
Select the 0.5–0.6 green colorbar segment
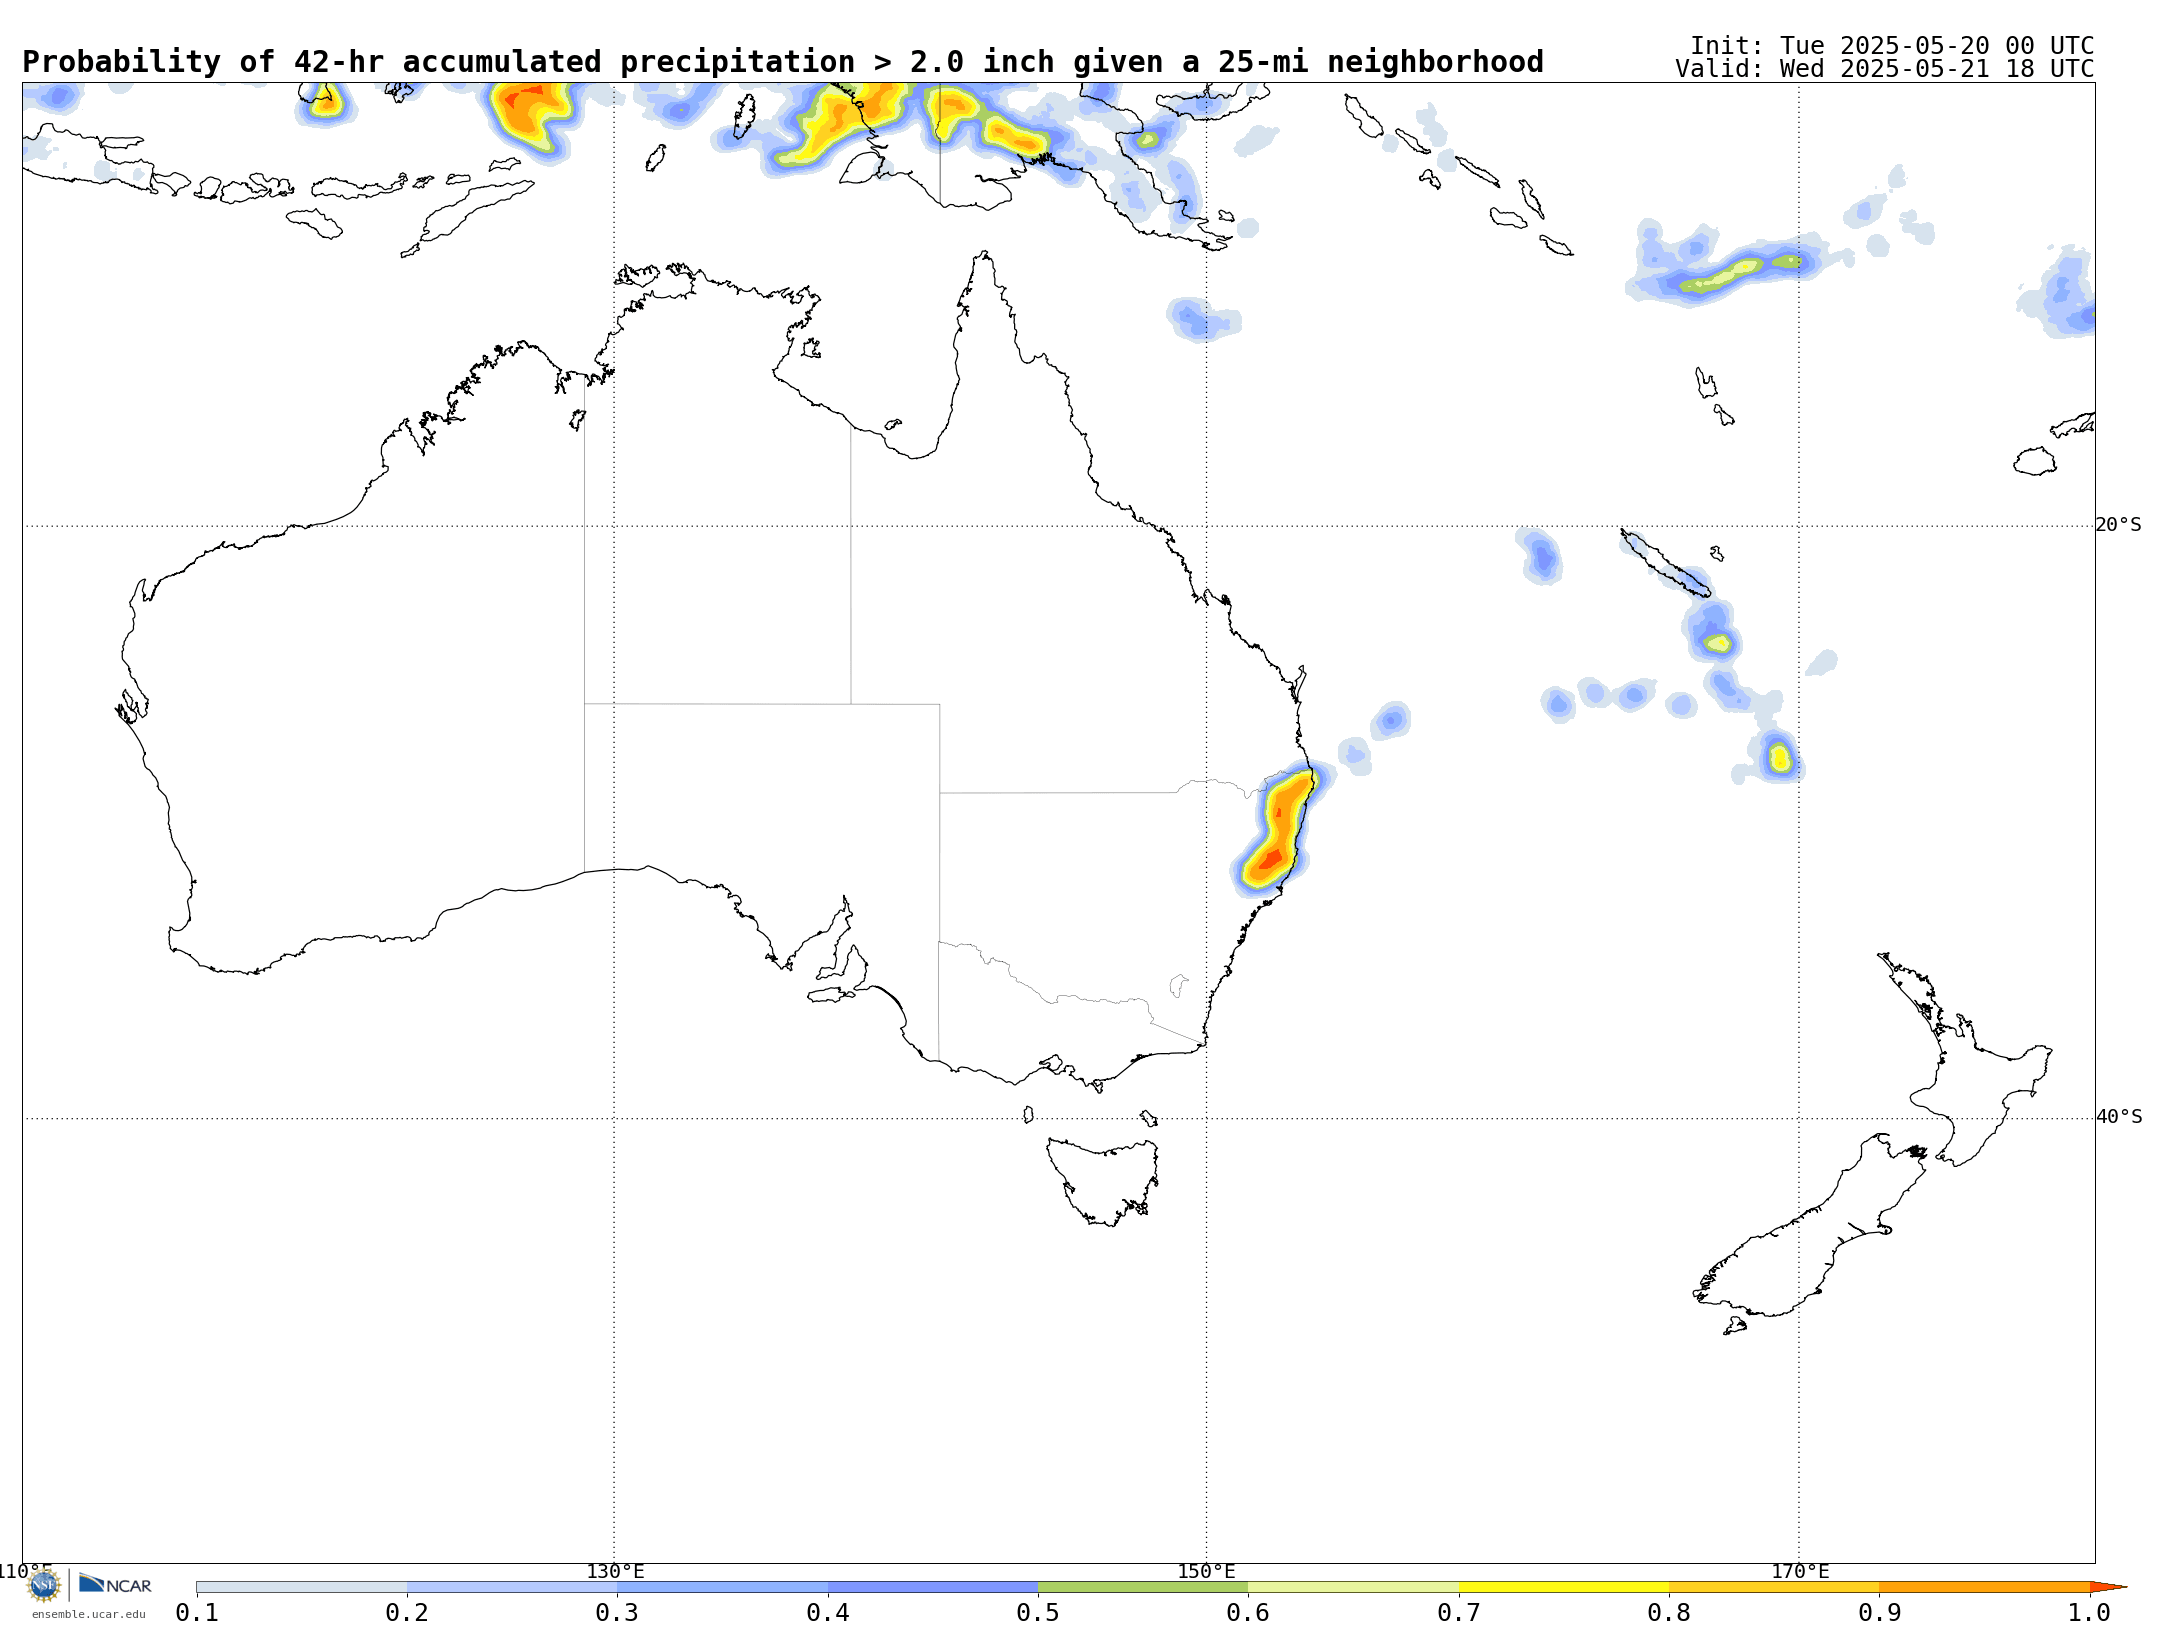point(1143,1587)
